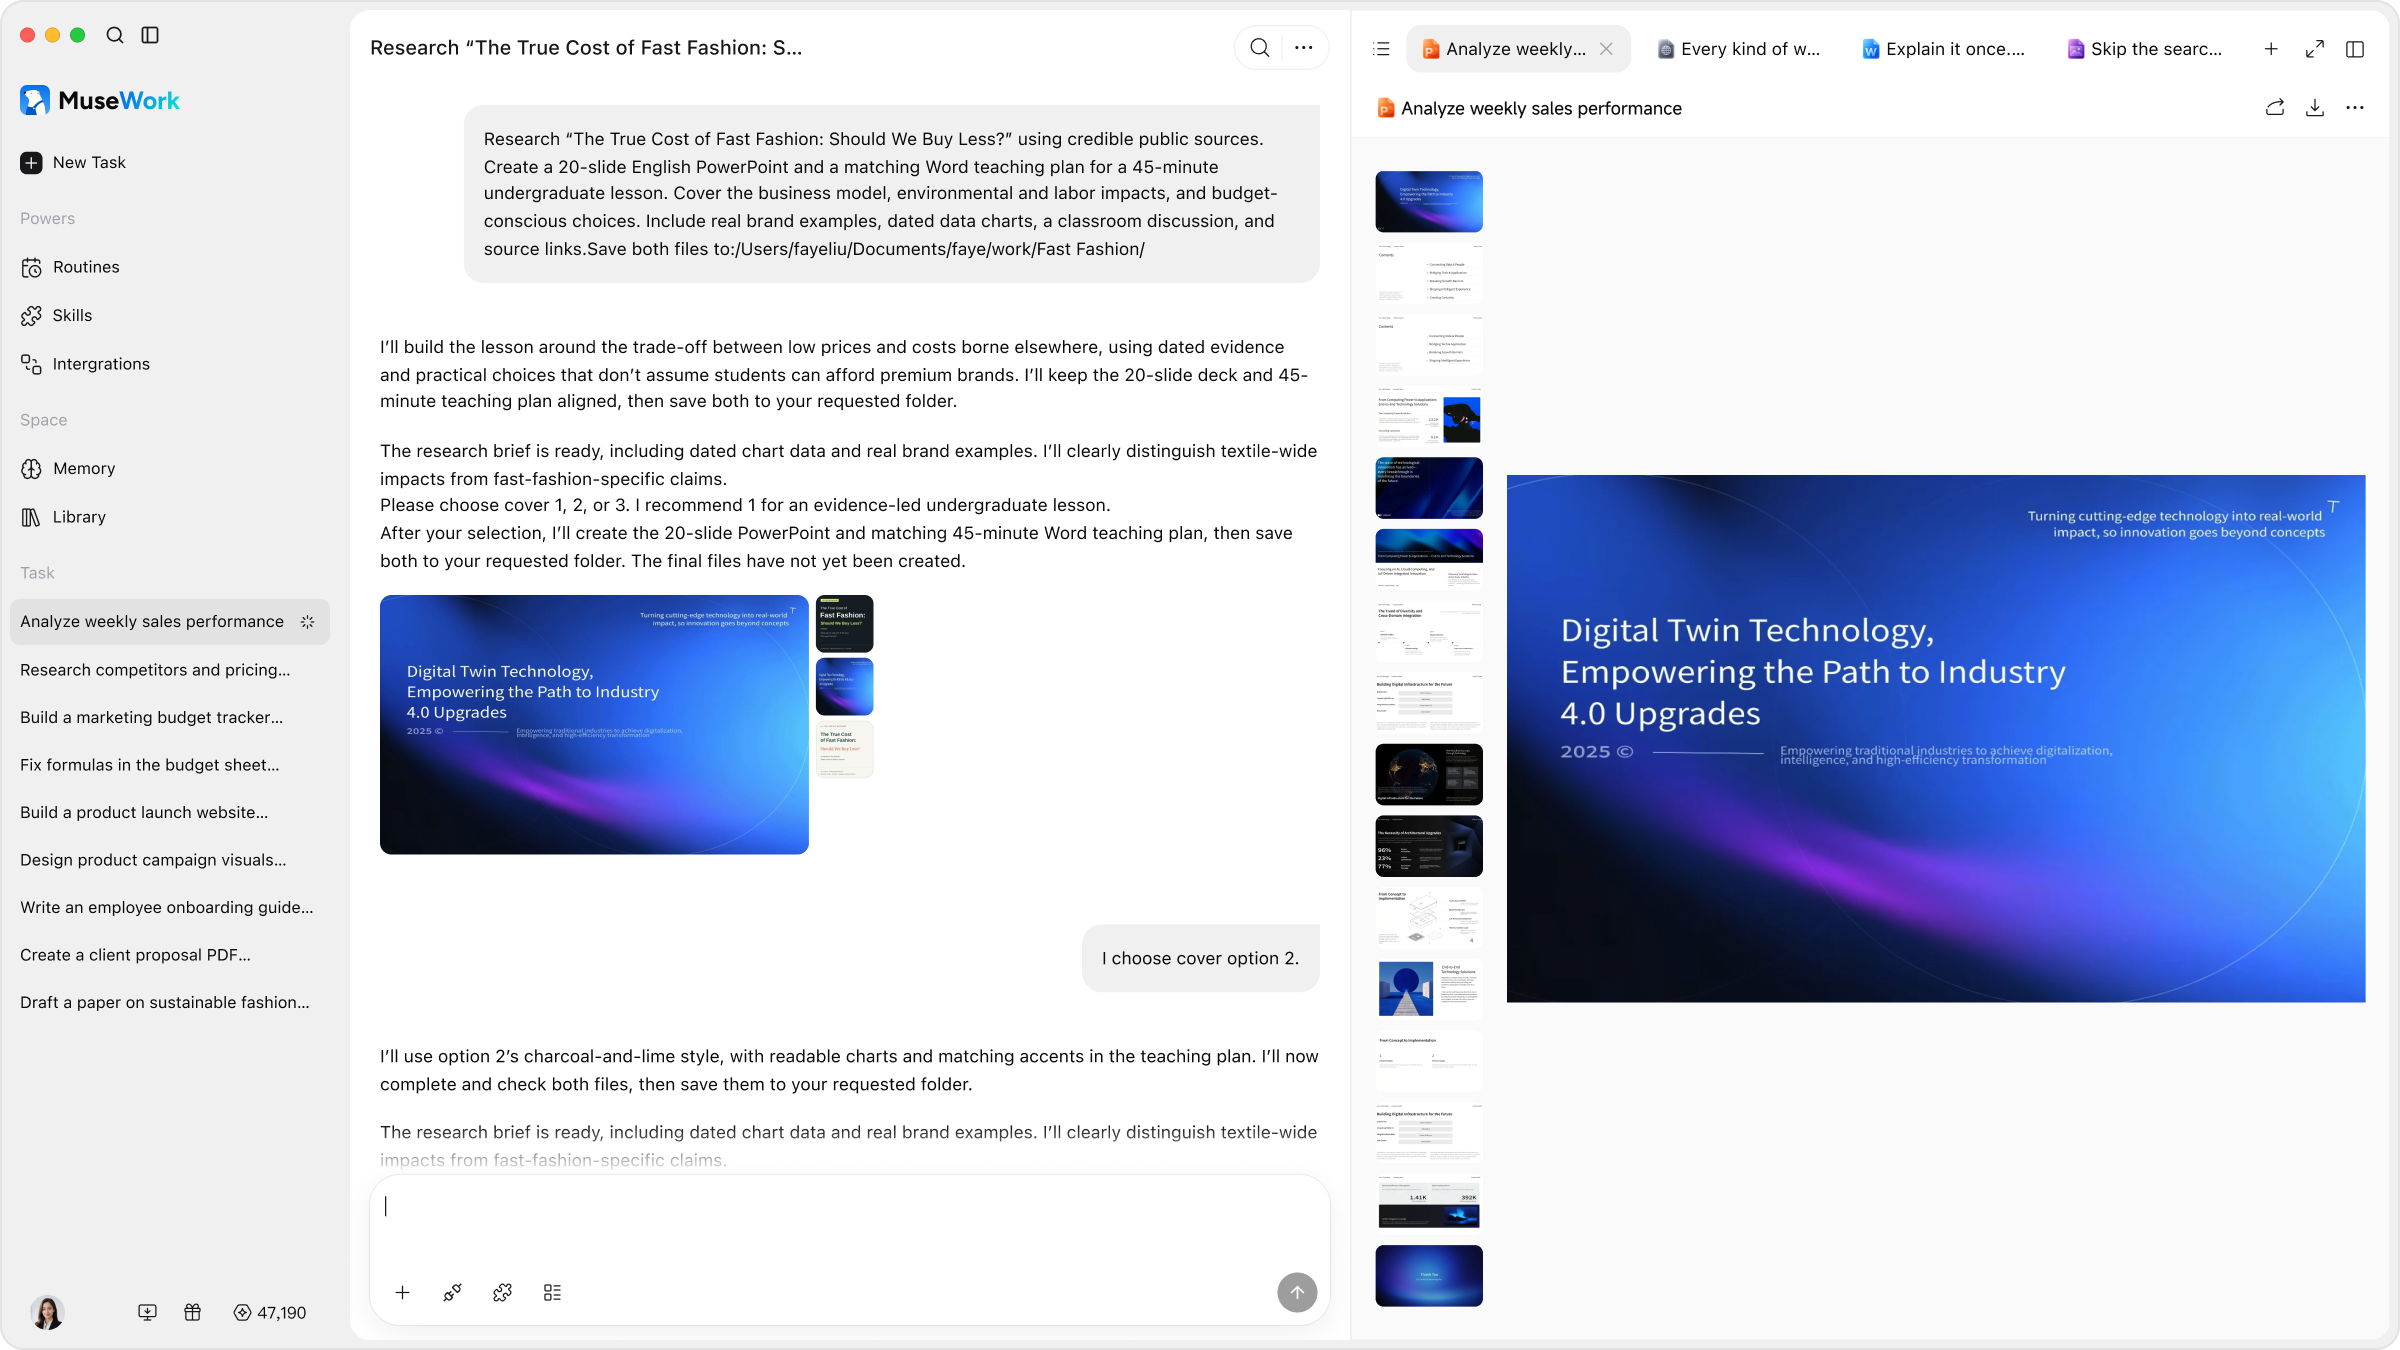Open Routines in the sidebar
This screenshot has height=1350, width=2400.
tap(70, 267)
